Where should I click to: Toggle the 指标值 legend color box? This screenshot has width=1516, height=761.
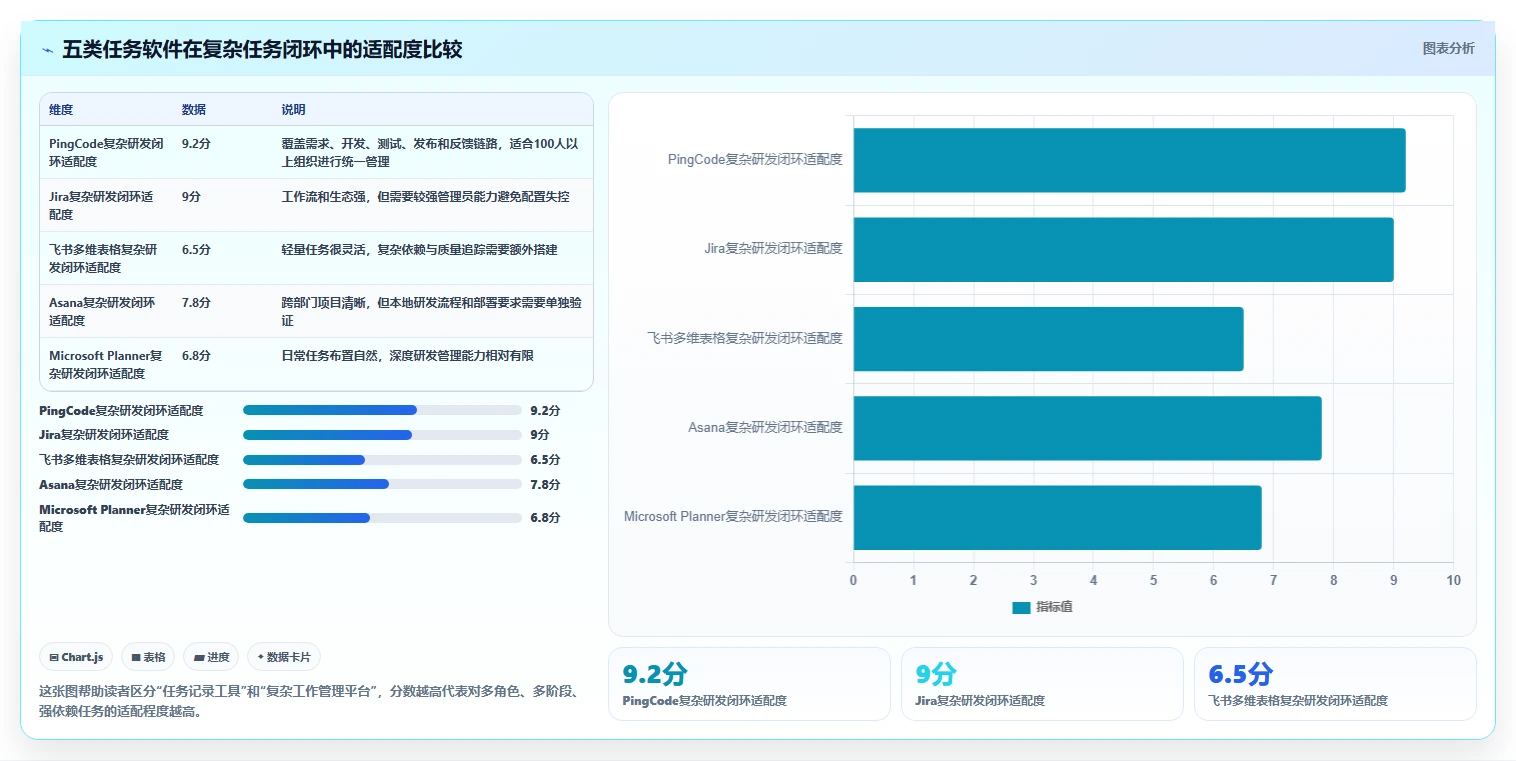[x=1021, y=607]
